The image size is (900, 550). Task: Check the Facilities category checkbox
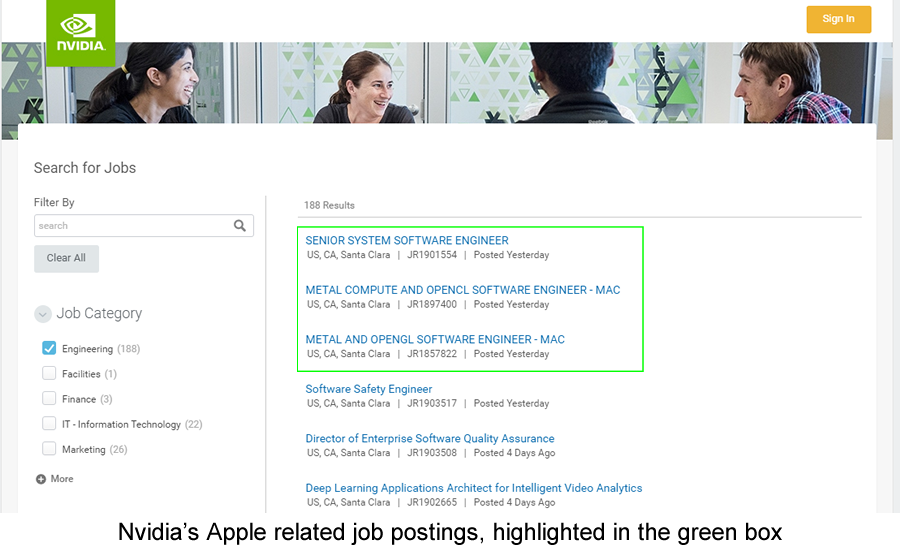[49, 373]
